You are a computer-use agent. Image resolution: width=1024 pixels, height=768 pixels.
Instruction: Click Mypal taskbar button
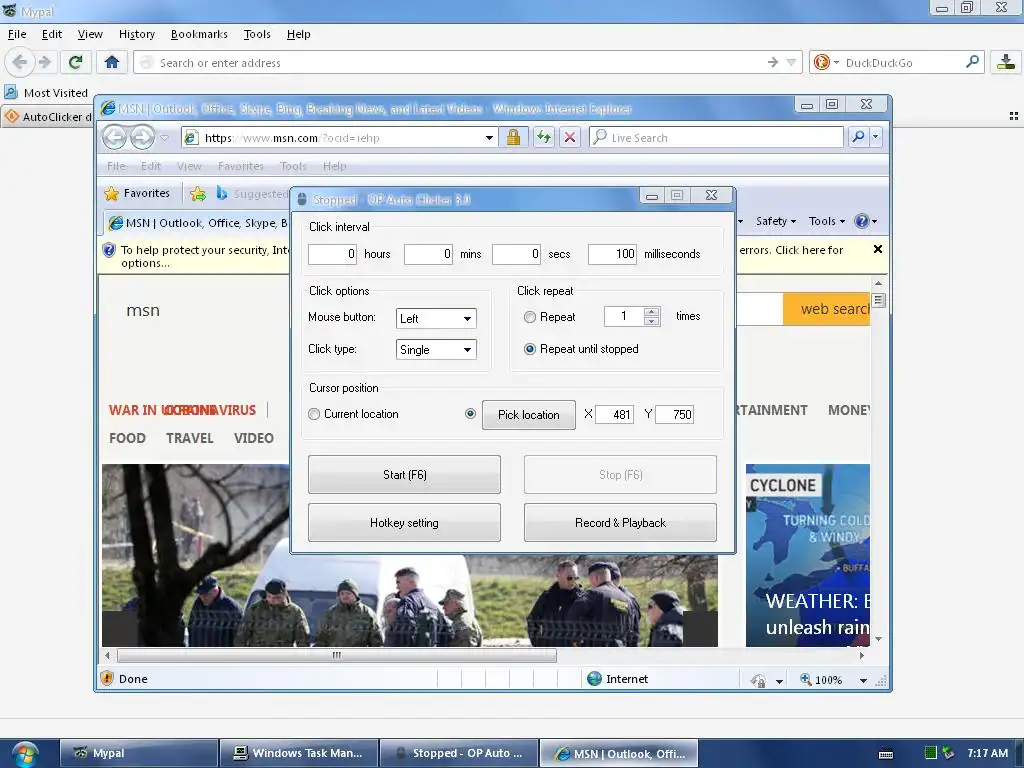pos(139,753)
